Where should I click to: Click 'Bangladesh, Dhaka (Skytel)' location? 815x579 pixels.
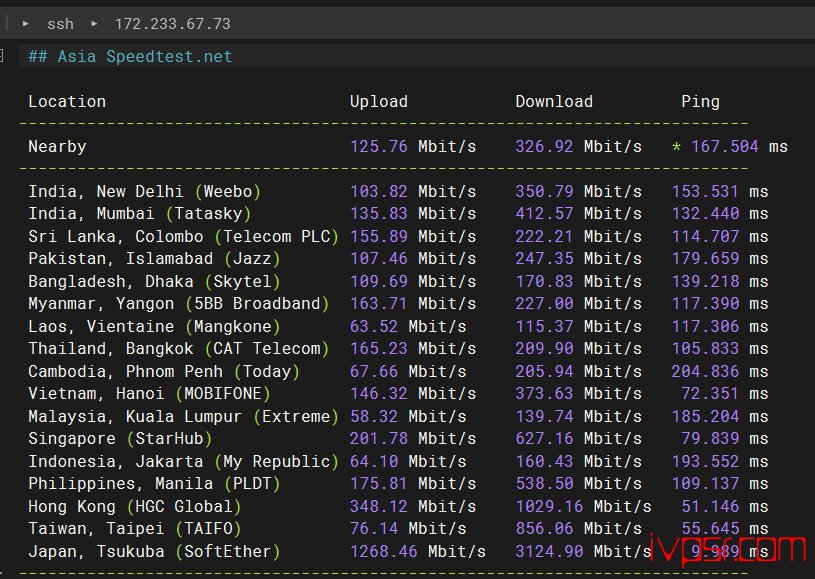click(154, 282)
